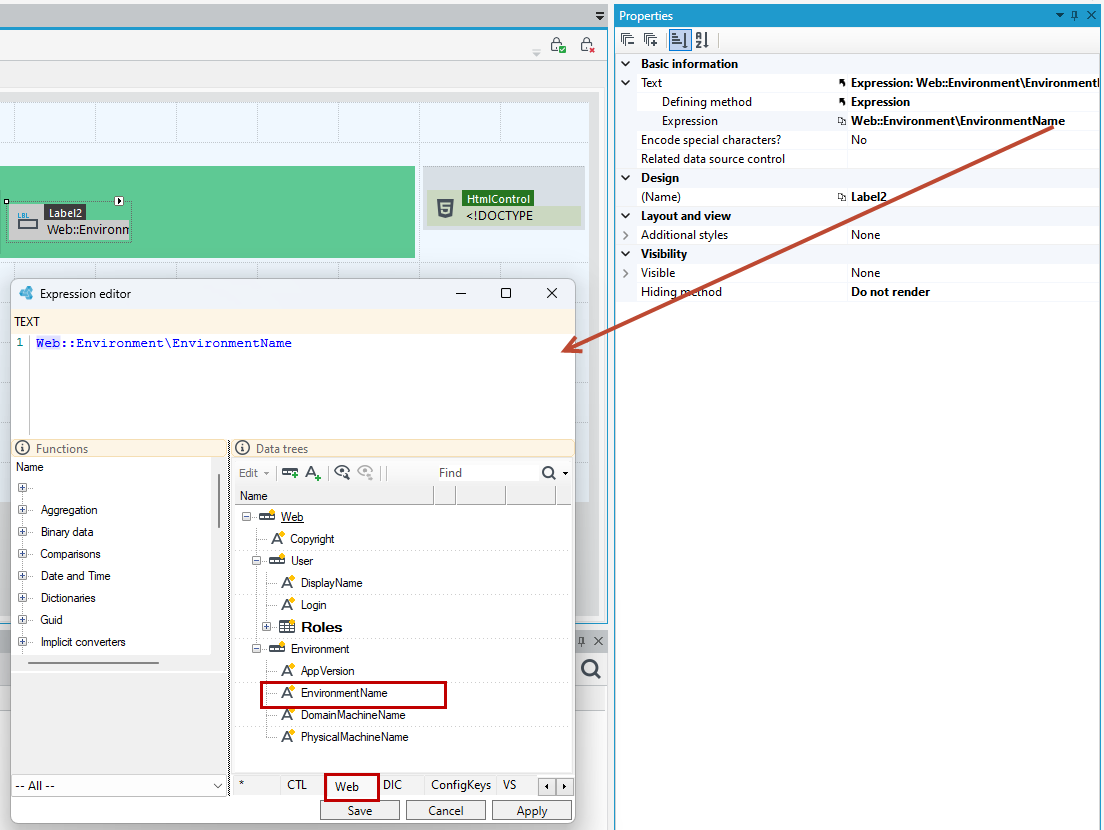The image size is (1104, 830).
Task: Open the '-- All --' functions filter dropdown
Action: coord(119,786)
